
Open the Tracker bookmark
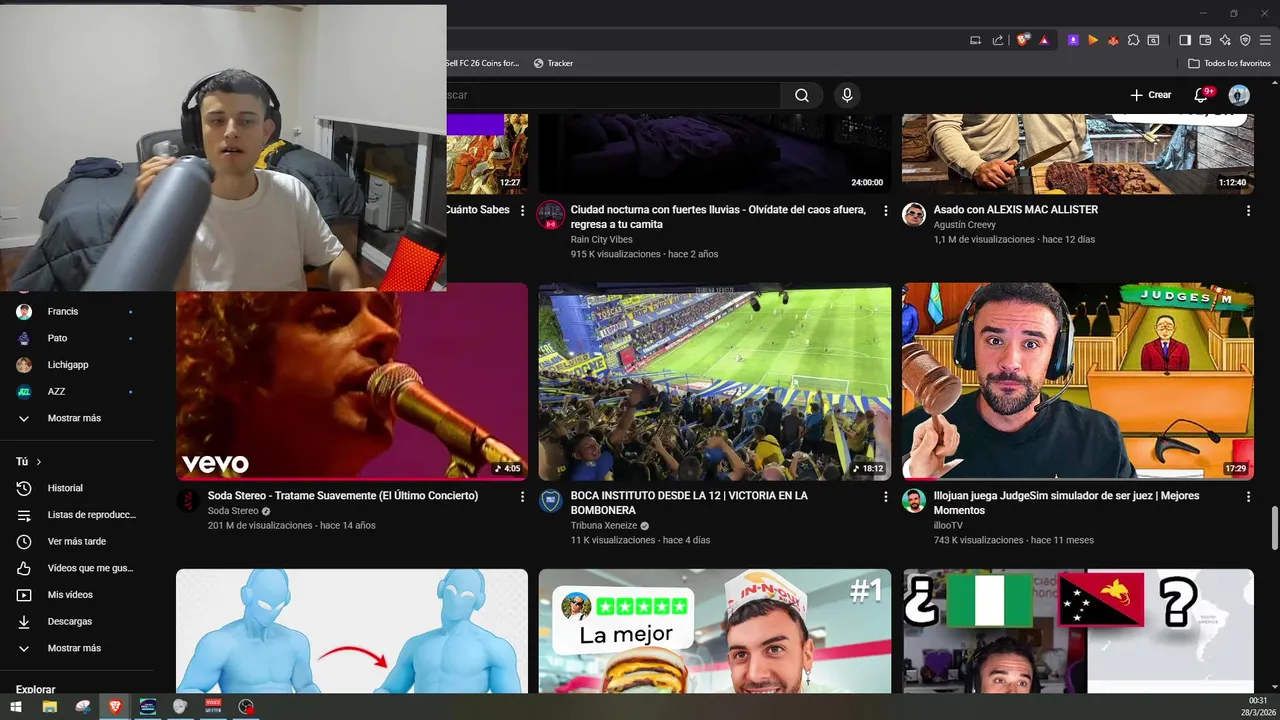553,63
